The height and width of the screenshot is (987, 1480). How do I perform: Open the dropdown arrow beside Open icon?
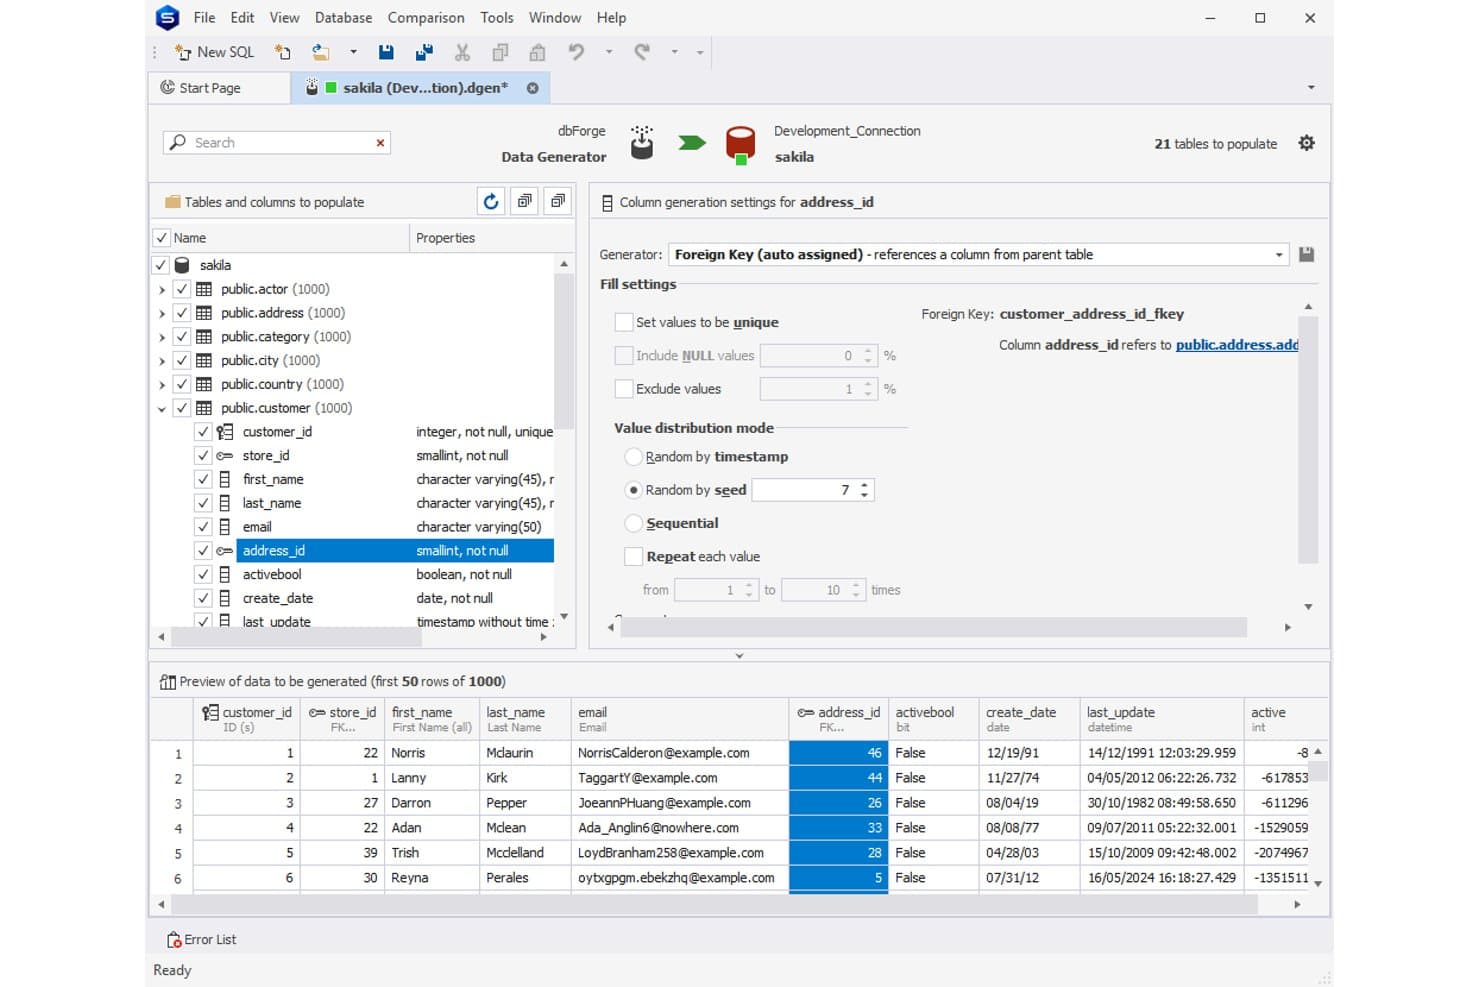pos(353,52)
